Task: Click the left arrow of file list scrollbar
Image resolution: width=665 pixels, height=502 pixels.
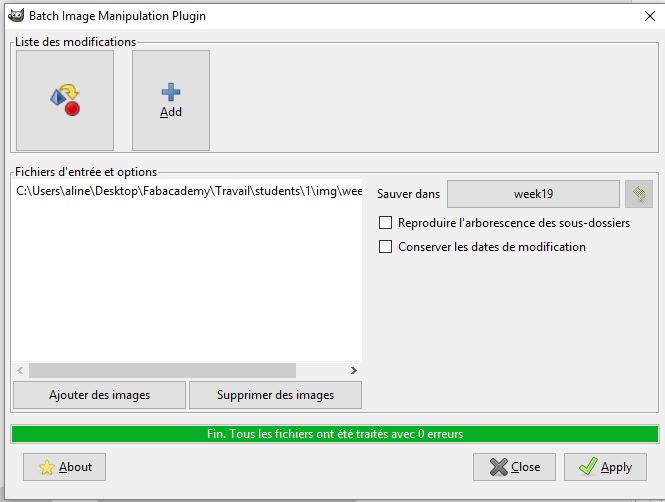Action: 20,371
